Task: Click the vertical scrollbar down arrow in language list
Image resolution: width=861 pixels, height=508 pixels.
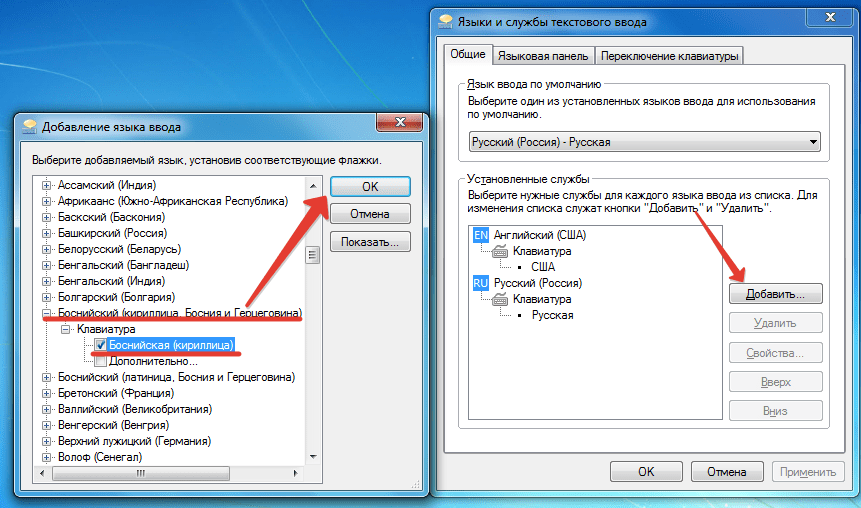Action: click(313, 457)
